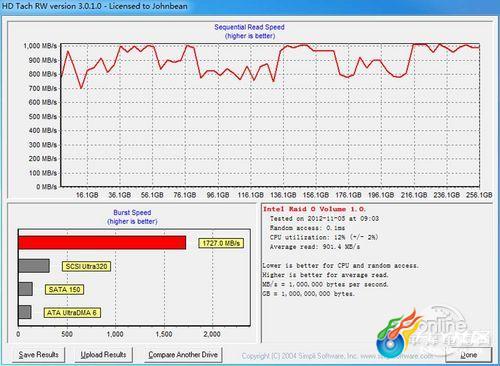Click the Save Results button

tap(39, 355)
